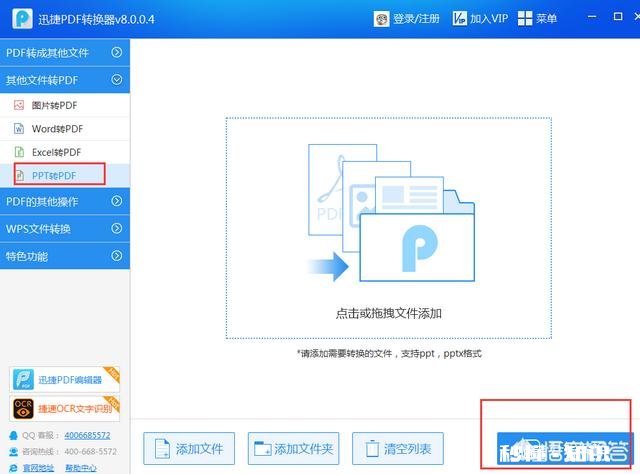640x474 pixels.
Task: Click the hotline headset icon
Action: pyautogui.click(x=13, y=452)
